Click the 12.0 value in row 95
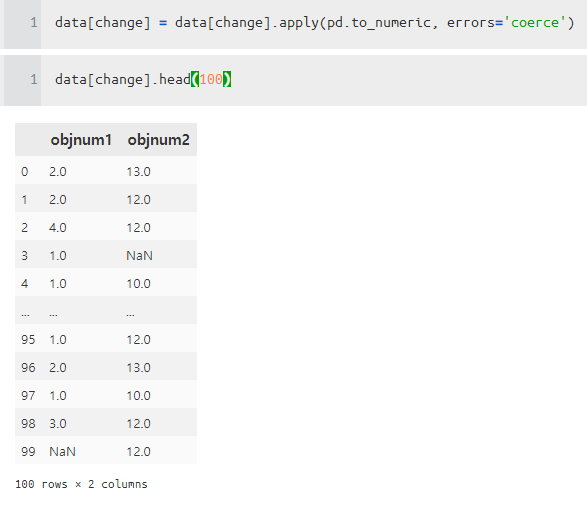The height and width of the screenshot is (513, 587). coord(138,340)
